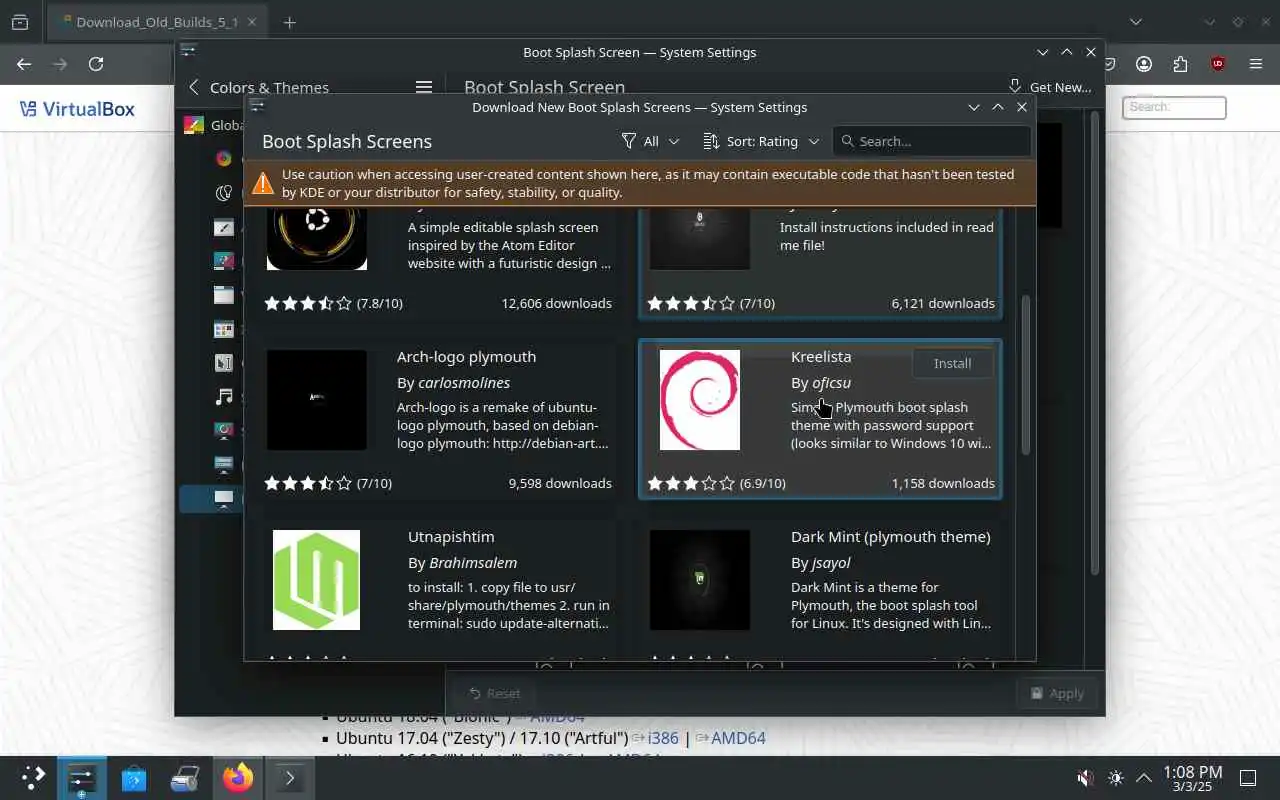Screen dimensions: 1280x800
Task: Focus VirtualBox page Search field
Action: pyautogui.click(x=1174, y=107)
